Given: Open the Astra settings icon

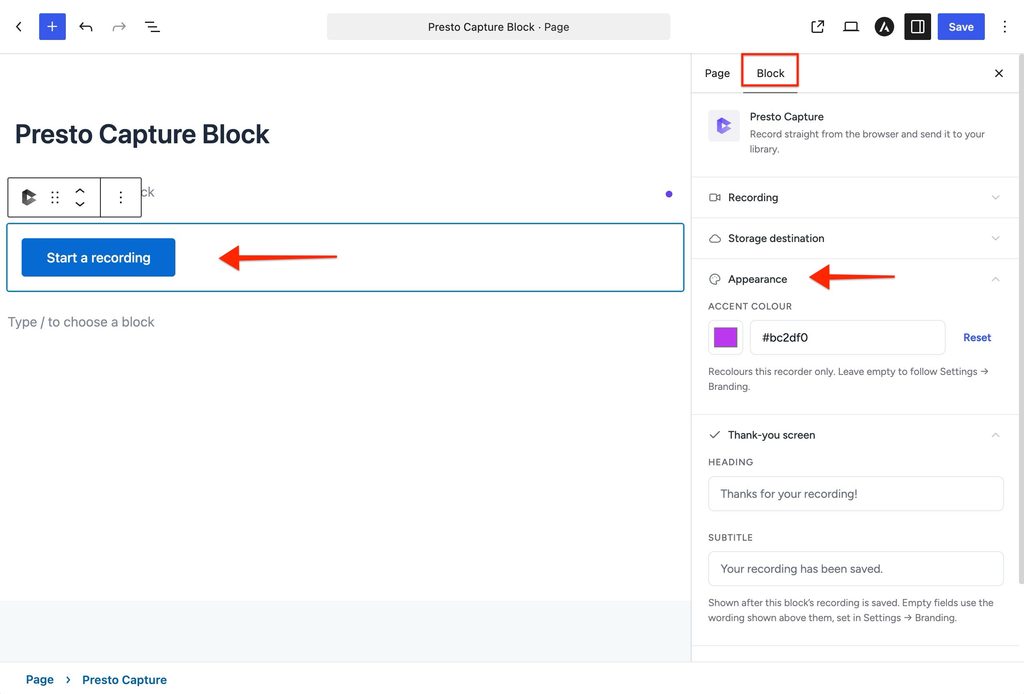Looking at the screenshot, I should 884,27.
